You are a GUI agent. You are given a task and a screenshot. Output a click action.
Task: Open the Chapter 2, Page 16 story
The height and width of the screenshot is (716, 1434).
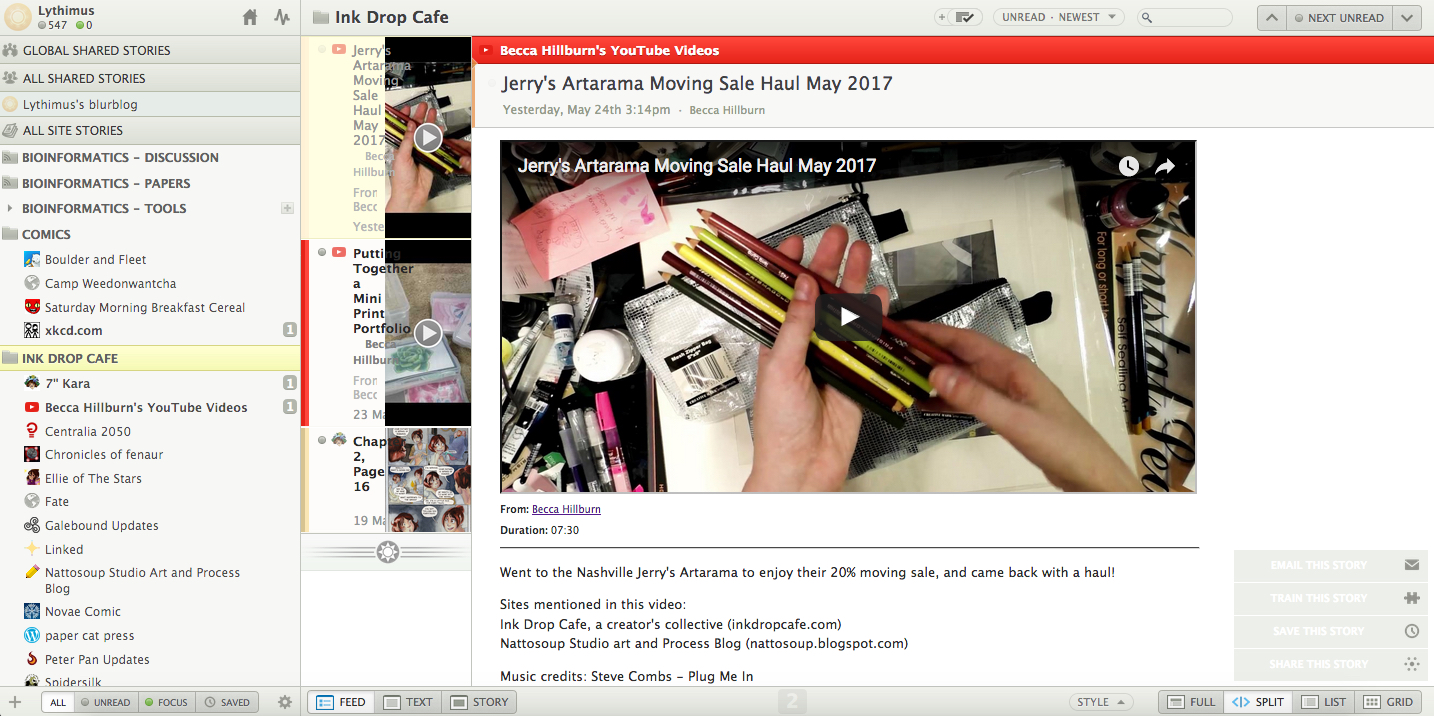tap(386, 480)
